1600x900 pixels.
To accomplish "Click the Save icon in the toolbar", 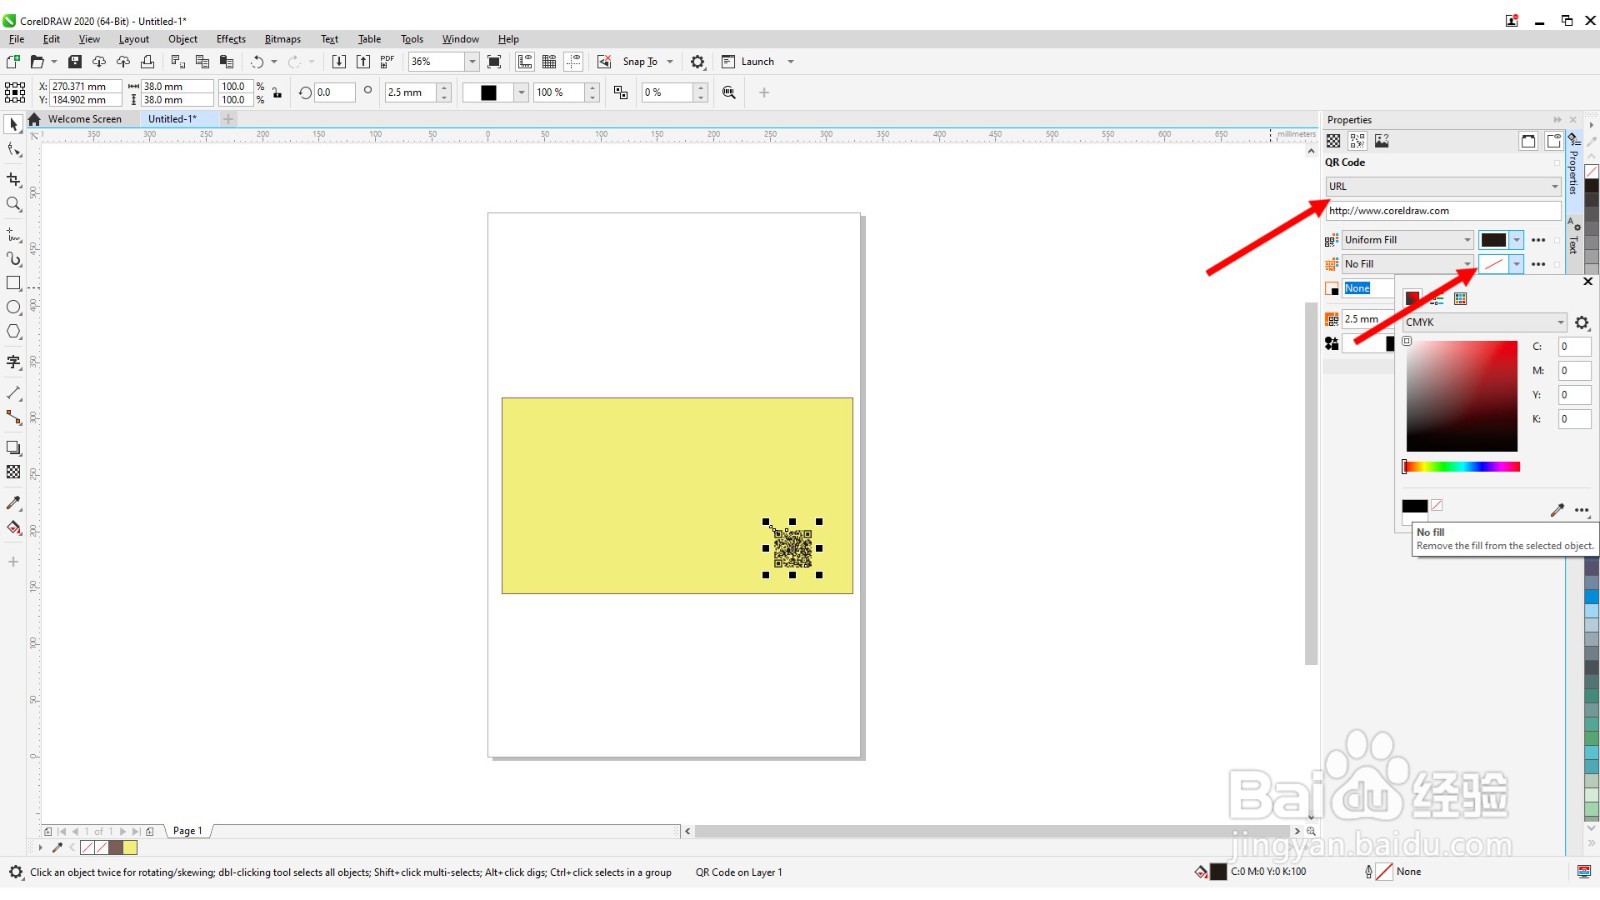I will pos(75,62).
